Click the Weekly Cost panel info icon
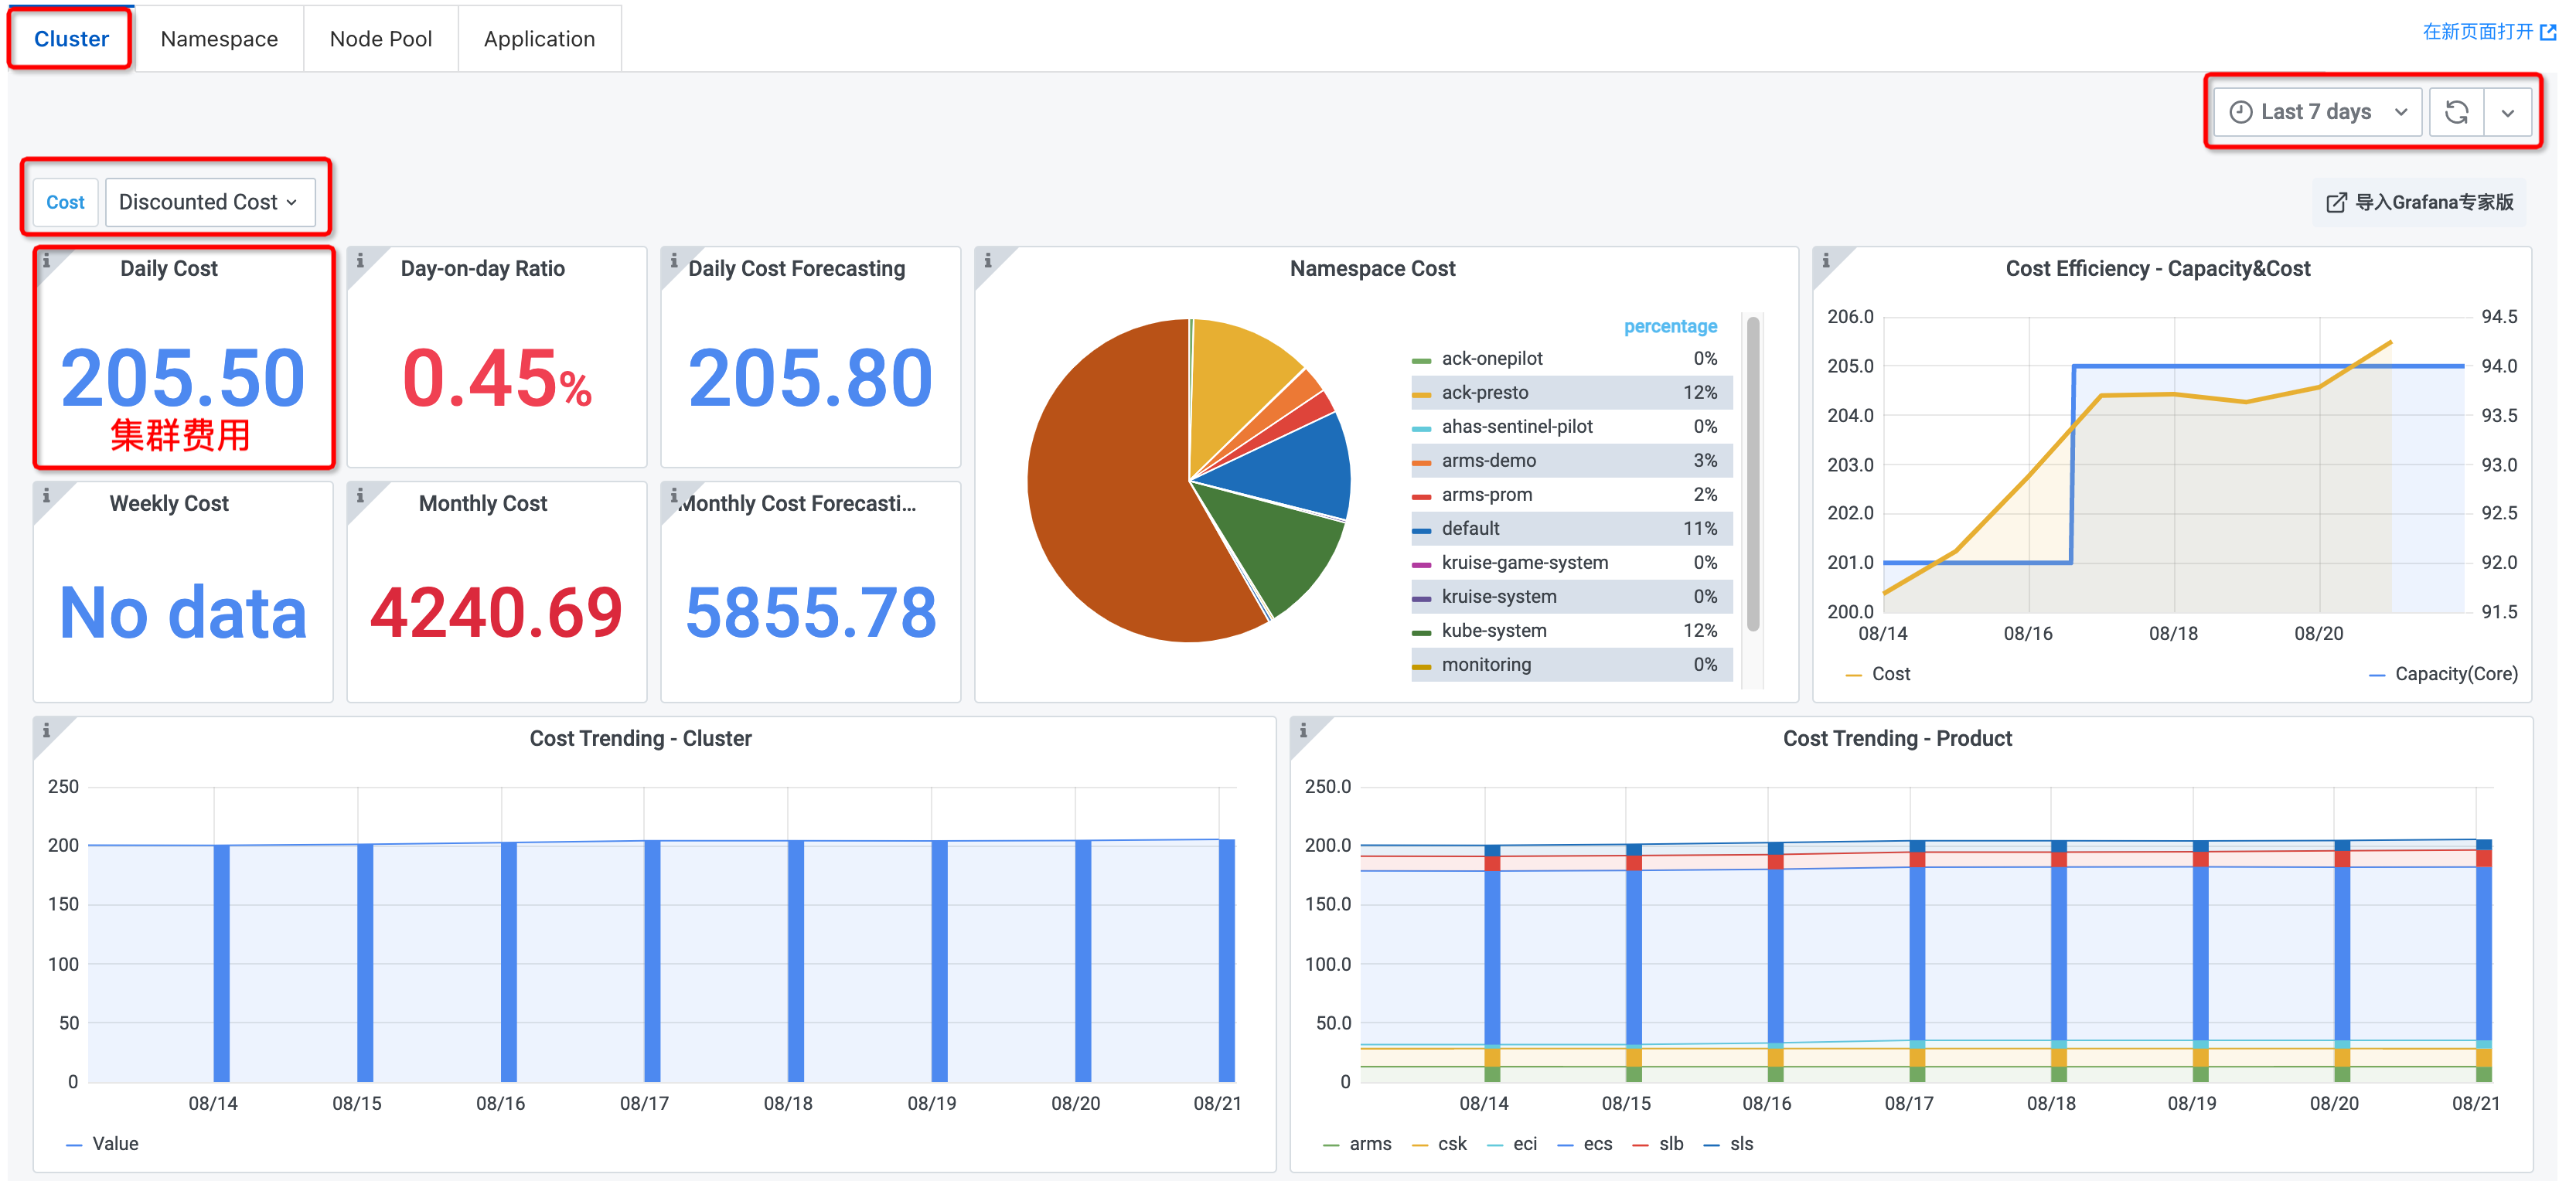The width and height of the screenshot is (2576, 1181). click(46, 496)
